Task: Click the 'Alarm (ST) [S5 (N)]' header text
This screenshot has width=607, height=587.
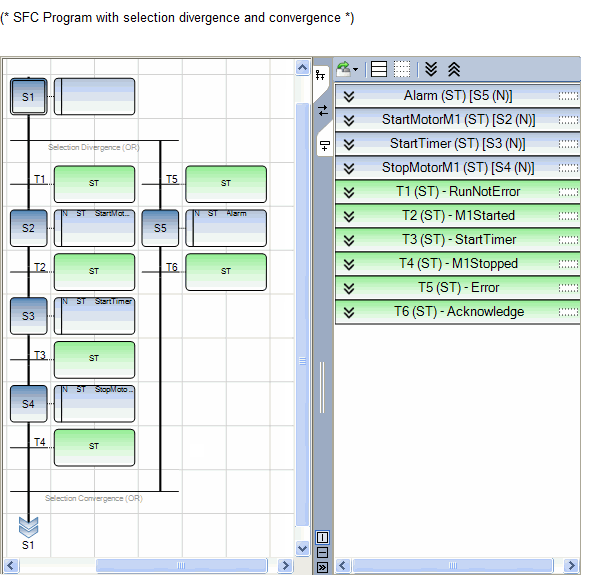Action: pos(458,96)
